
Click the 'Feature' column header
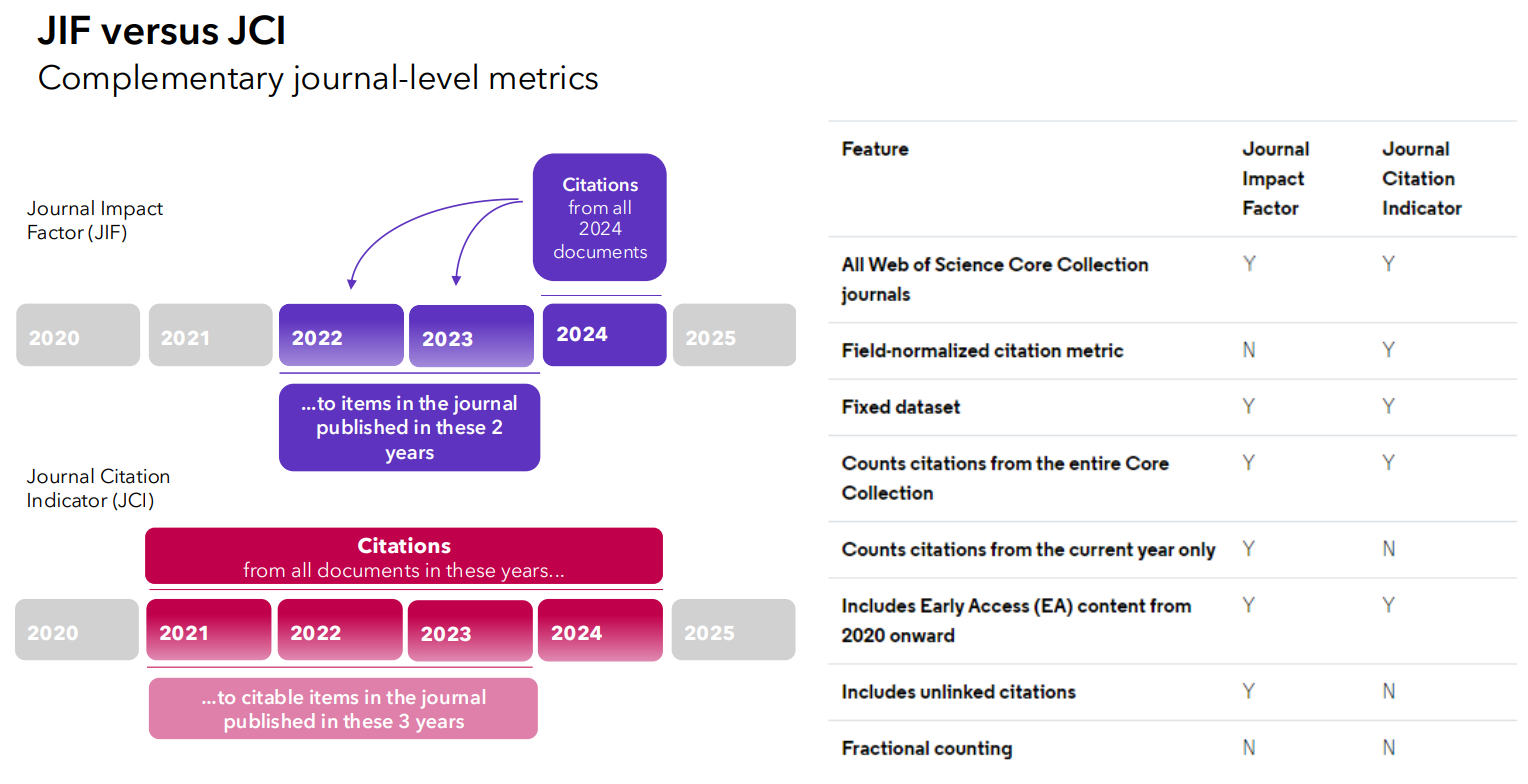[875, 149]
